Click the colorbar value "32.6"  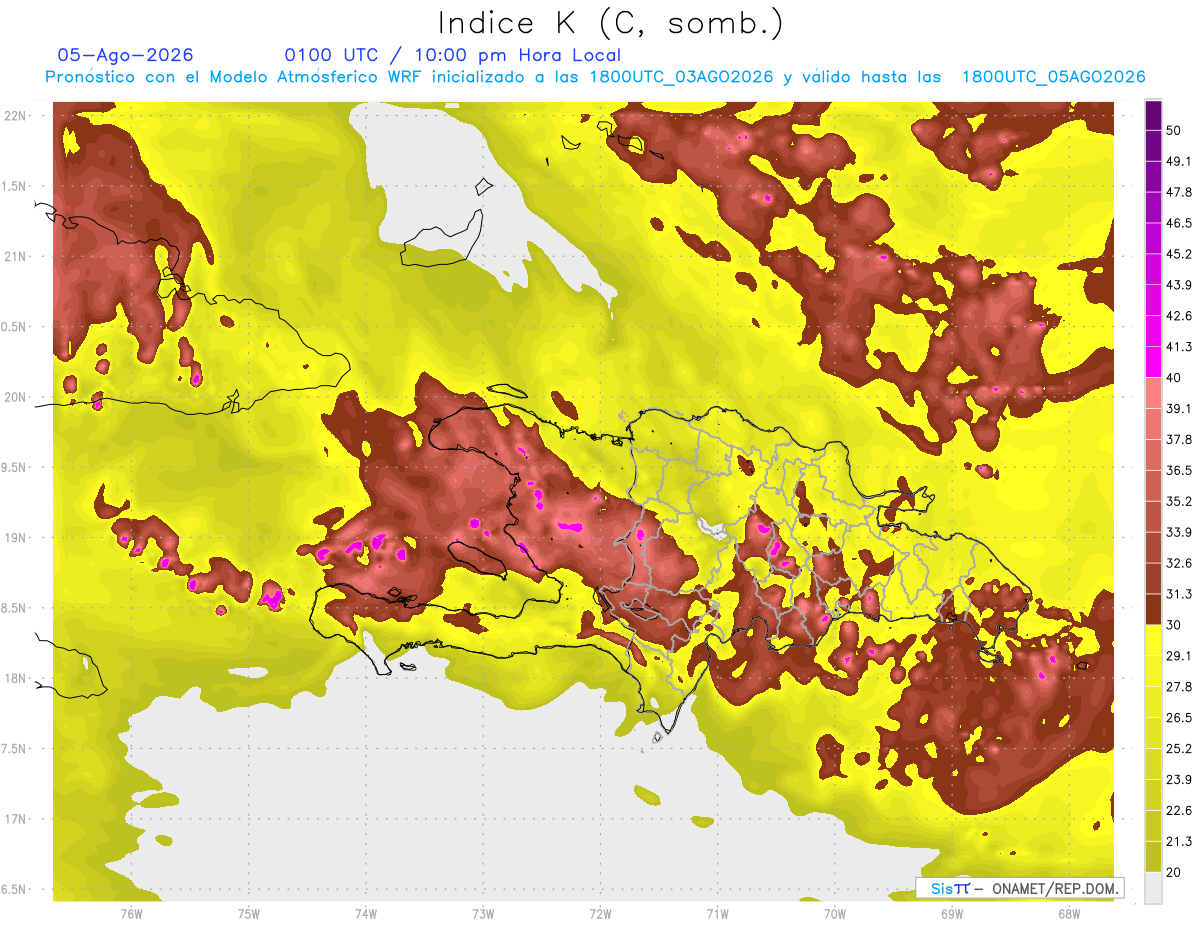point(1178,563)
